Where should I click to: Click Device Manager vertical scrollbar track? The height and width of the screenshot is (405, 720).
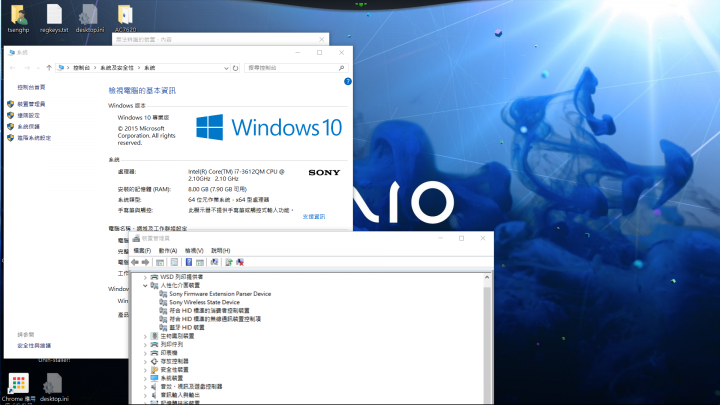[x=487, y=344]
